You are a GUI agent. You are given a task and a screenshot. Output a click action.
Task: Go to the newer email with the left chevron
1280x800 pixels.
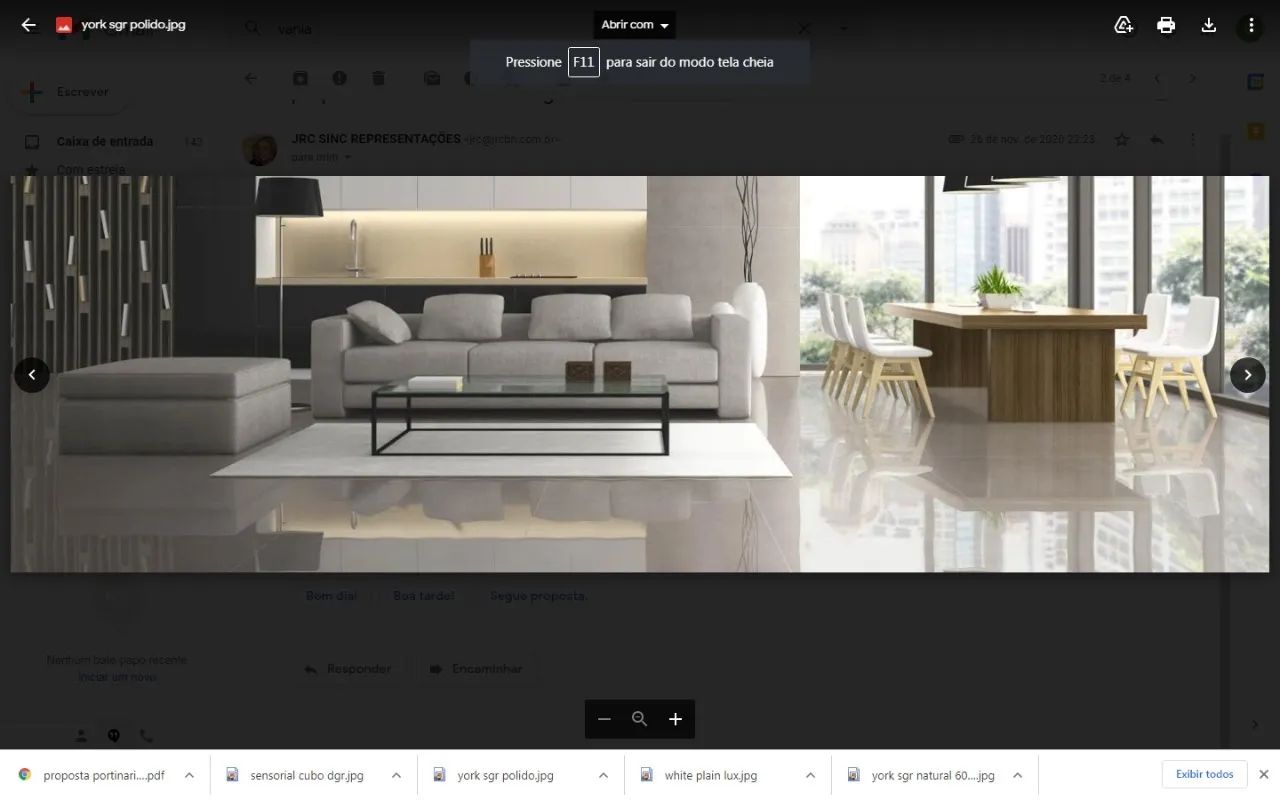pyautogui.click(x=1158, y=78)
